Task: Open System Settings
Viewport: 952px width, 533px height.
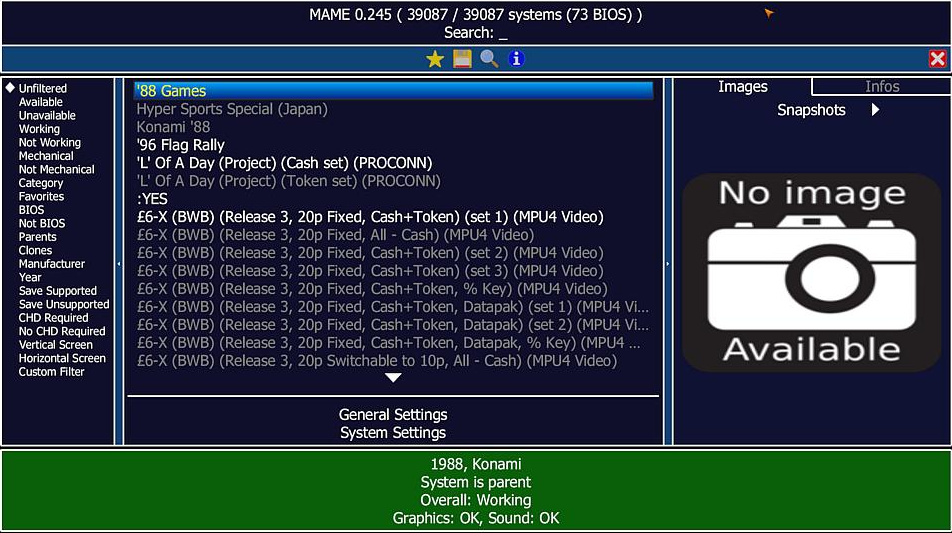Action: pos(393,433)
